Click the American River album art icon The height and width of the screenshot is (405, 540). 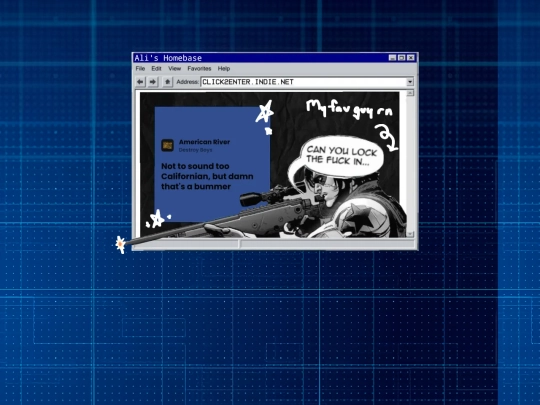tap(168, 145)
